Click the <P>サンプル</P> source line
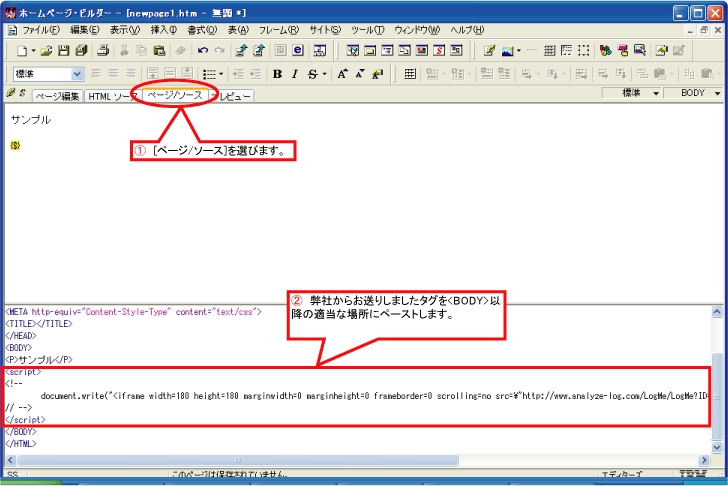 coord(39,360)
